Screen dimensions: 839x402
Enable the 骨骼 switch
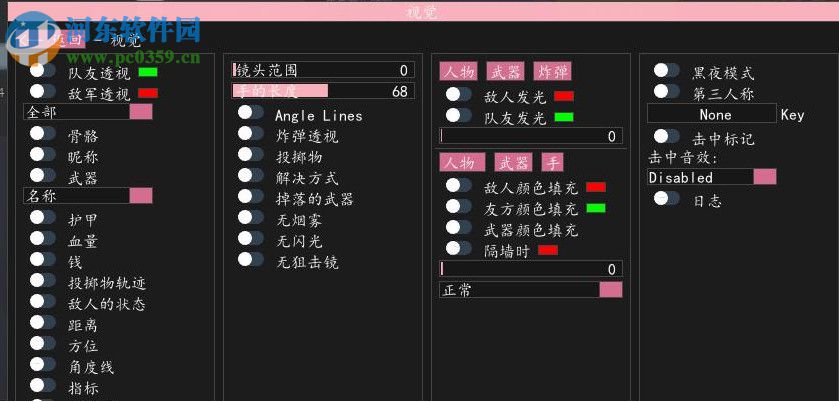pos(43,133)
